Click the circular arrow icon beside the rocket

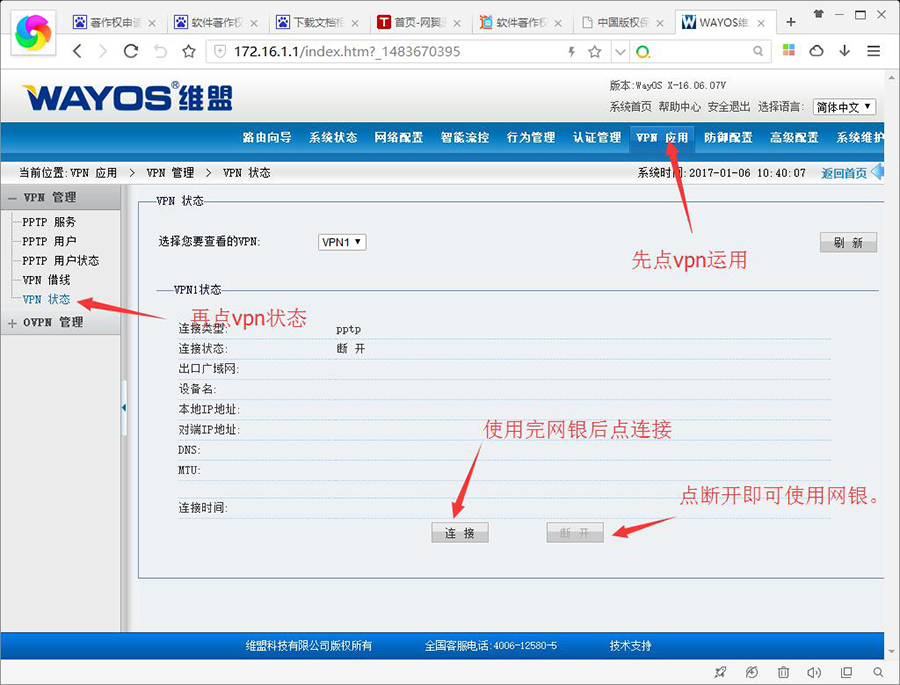pyautogui.click(x=751, y=672)
